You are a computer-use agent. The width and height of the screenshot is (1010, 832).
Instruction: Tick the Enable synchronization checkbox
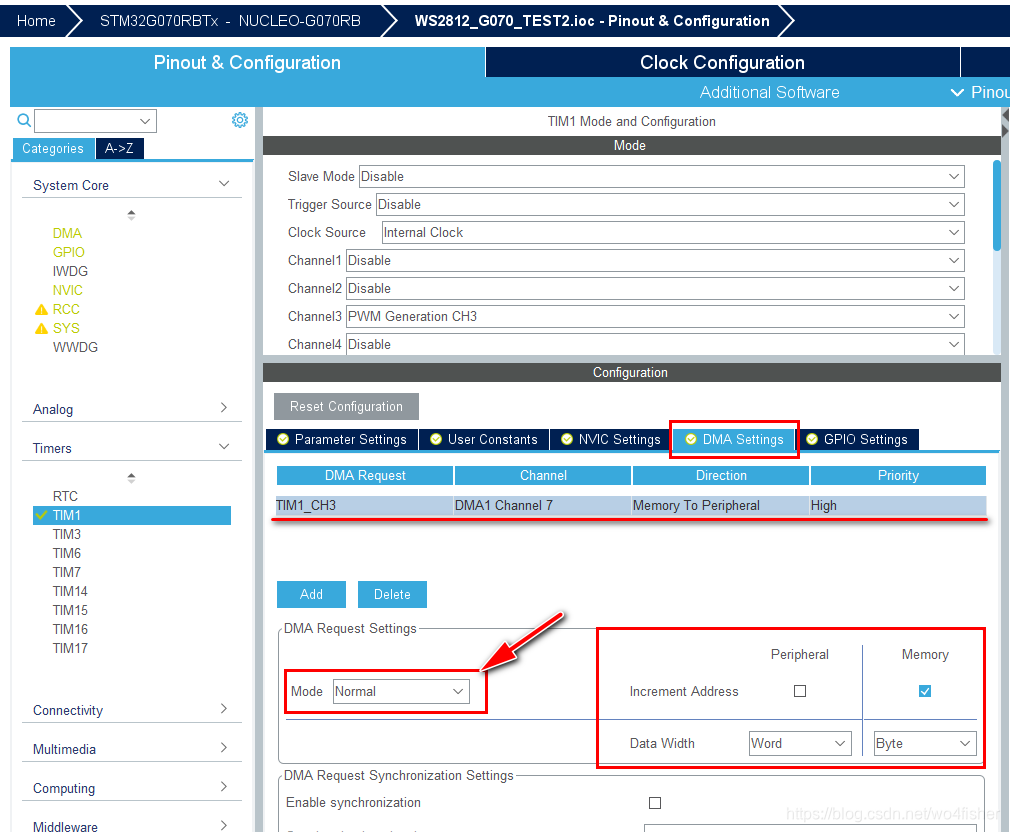click(655, 803)
